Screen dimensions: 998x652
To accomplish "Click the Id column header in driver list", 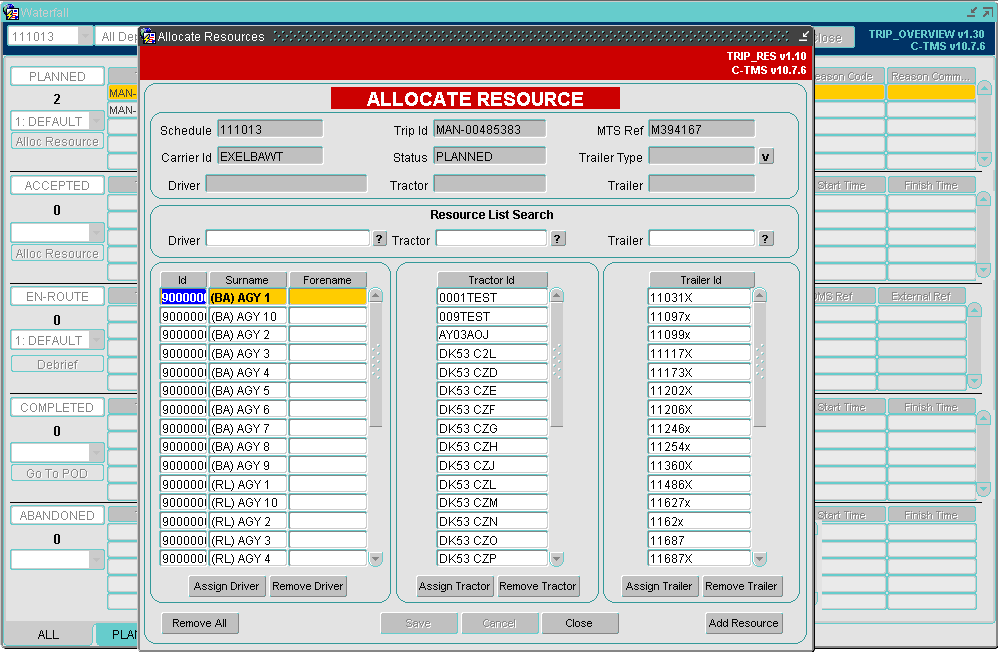I will (183, 280).
